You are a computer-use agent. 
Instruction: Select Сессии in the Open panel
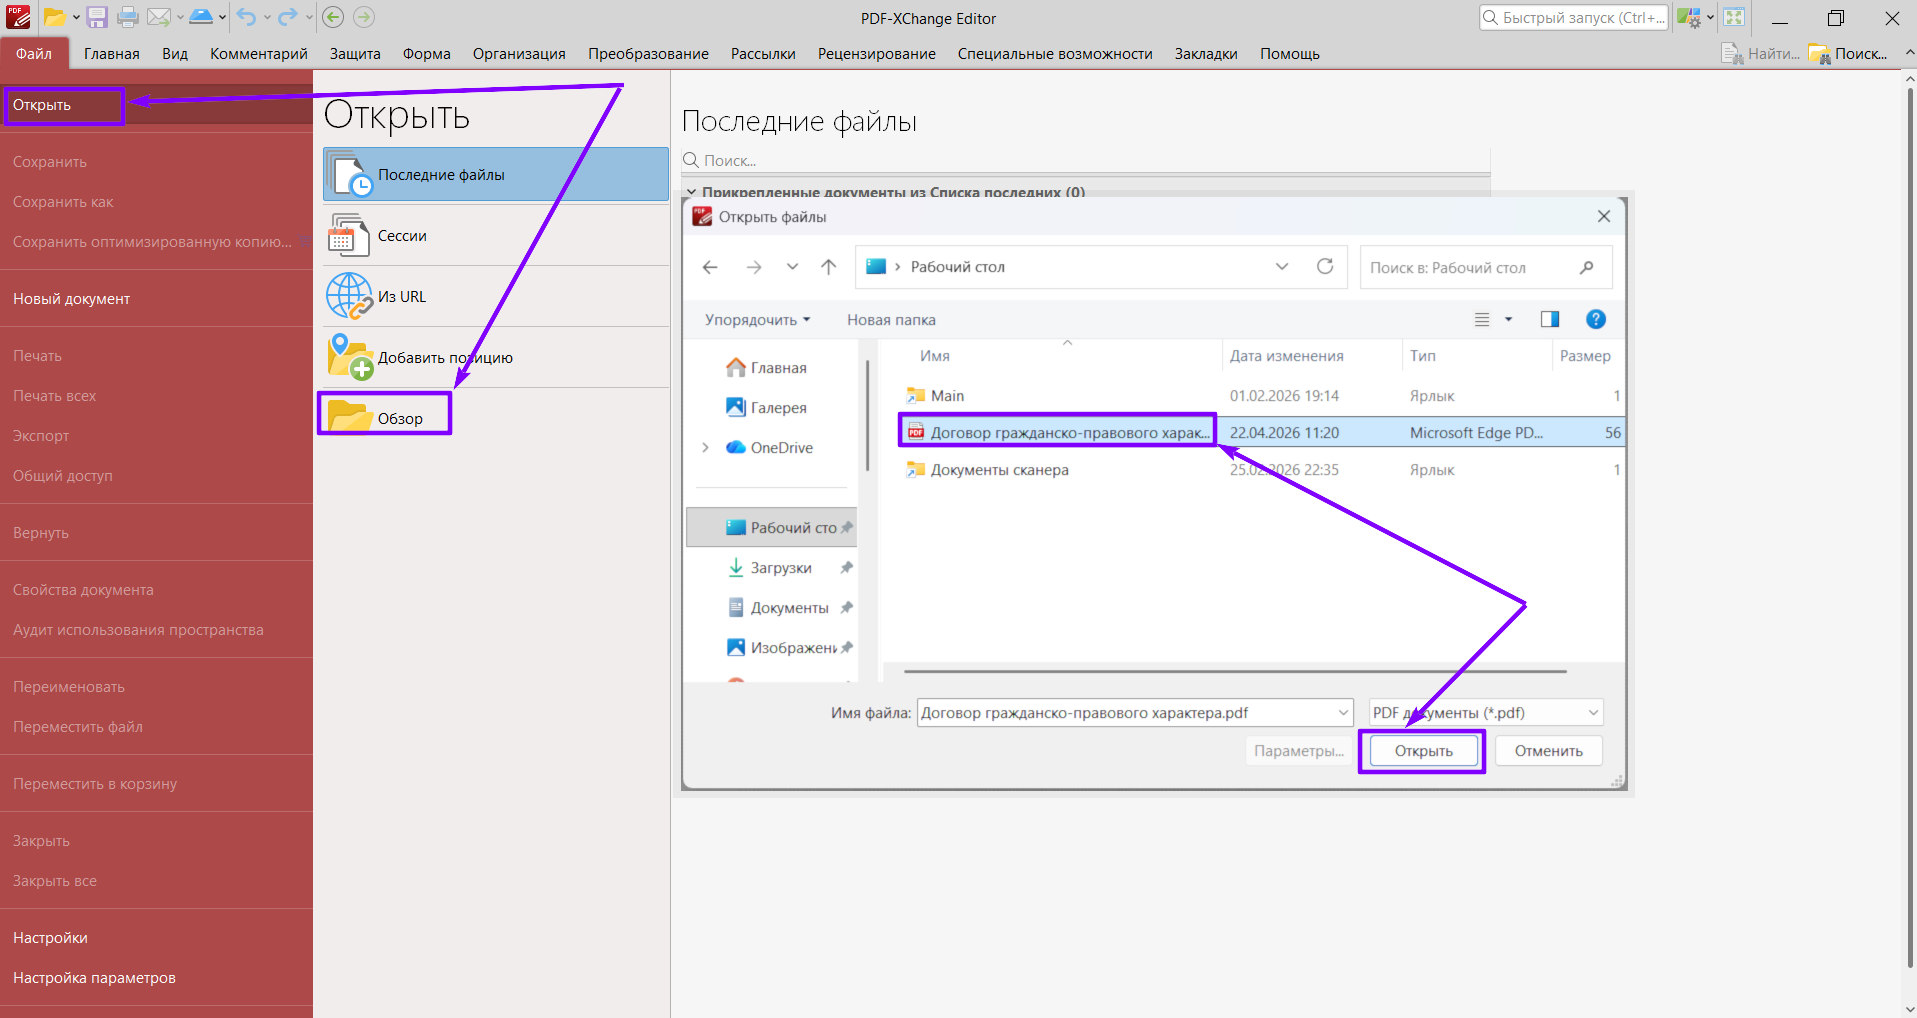[x=496, y=236]
